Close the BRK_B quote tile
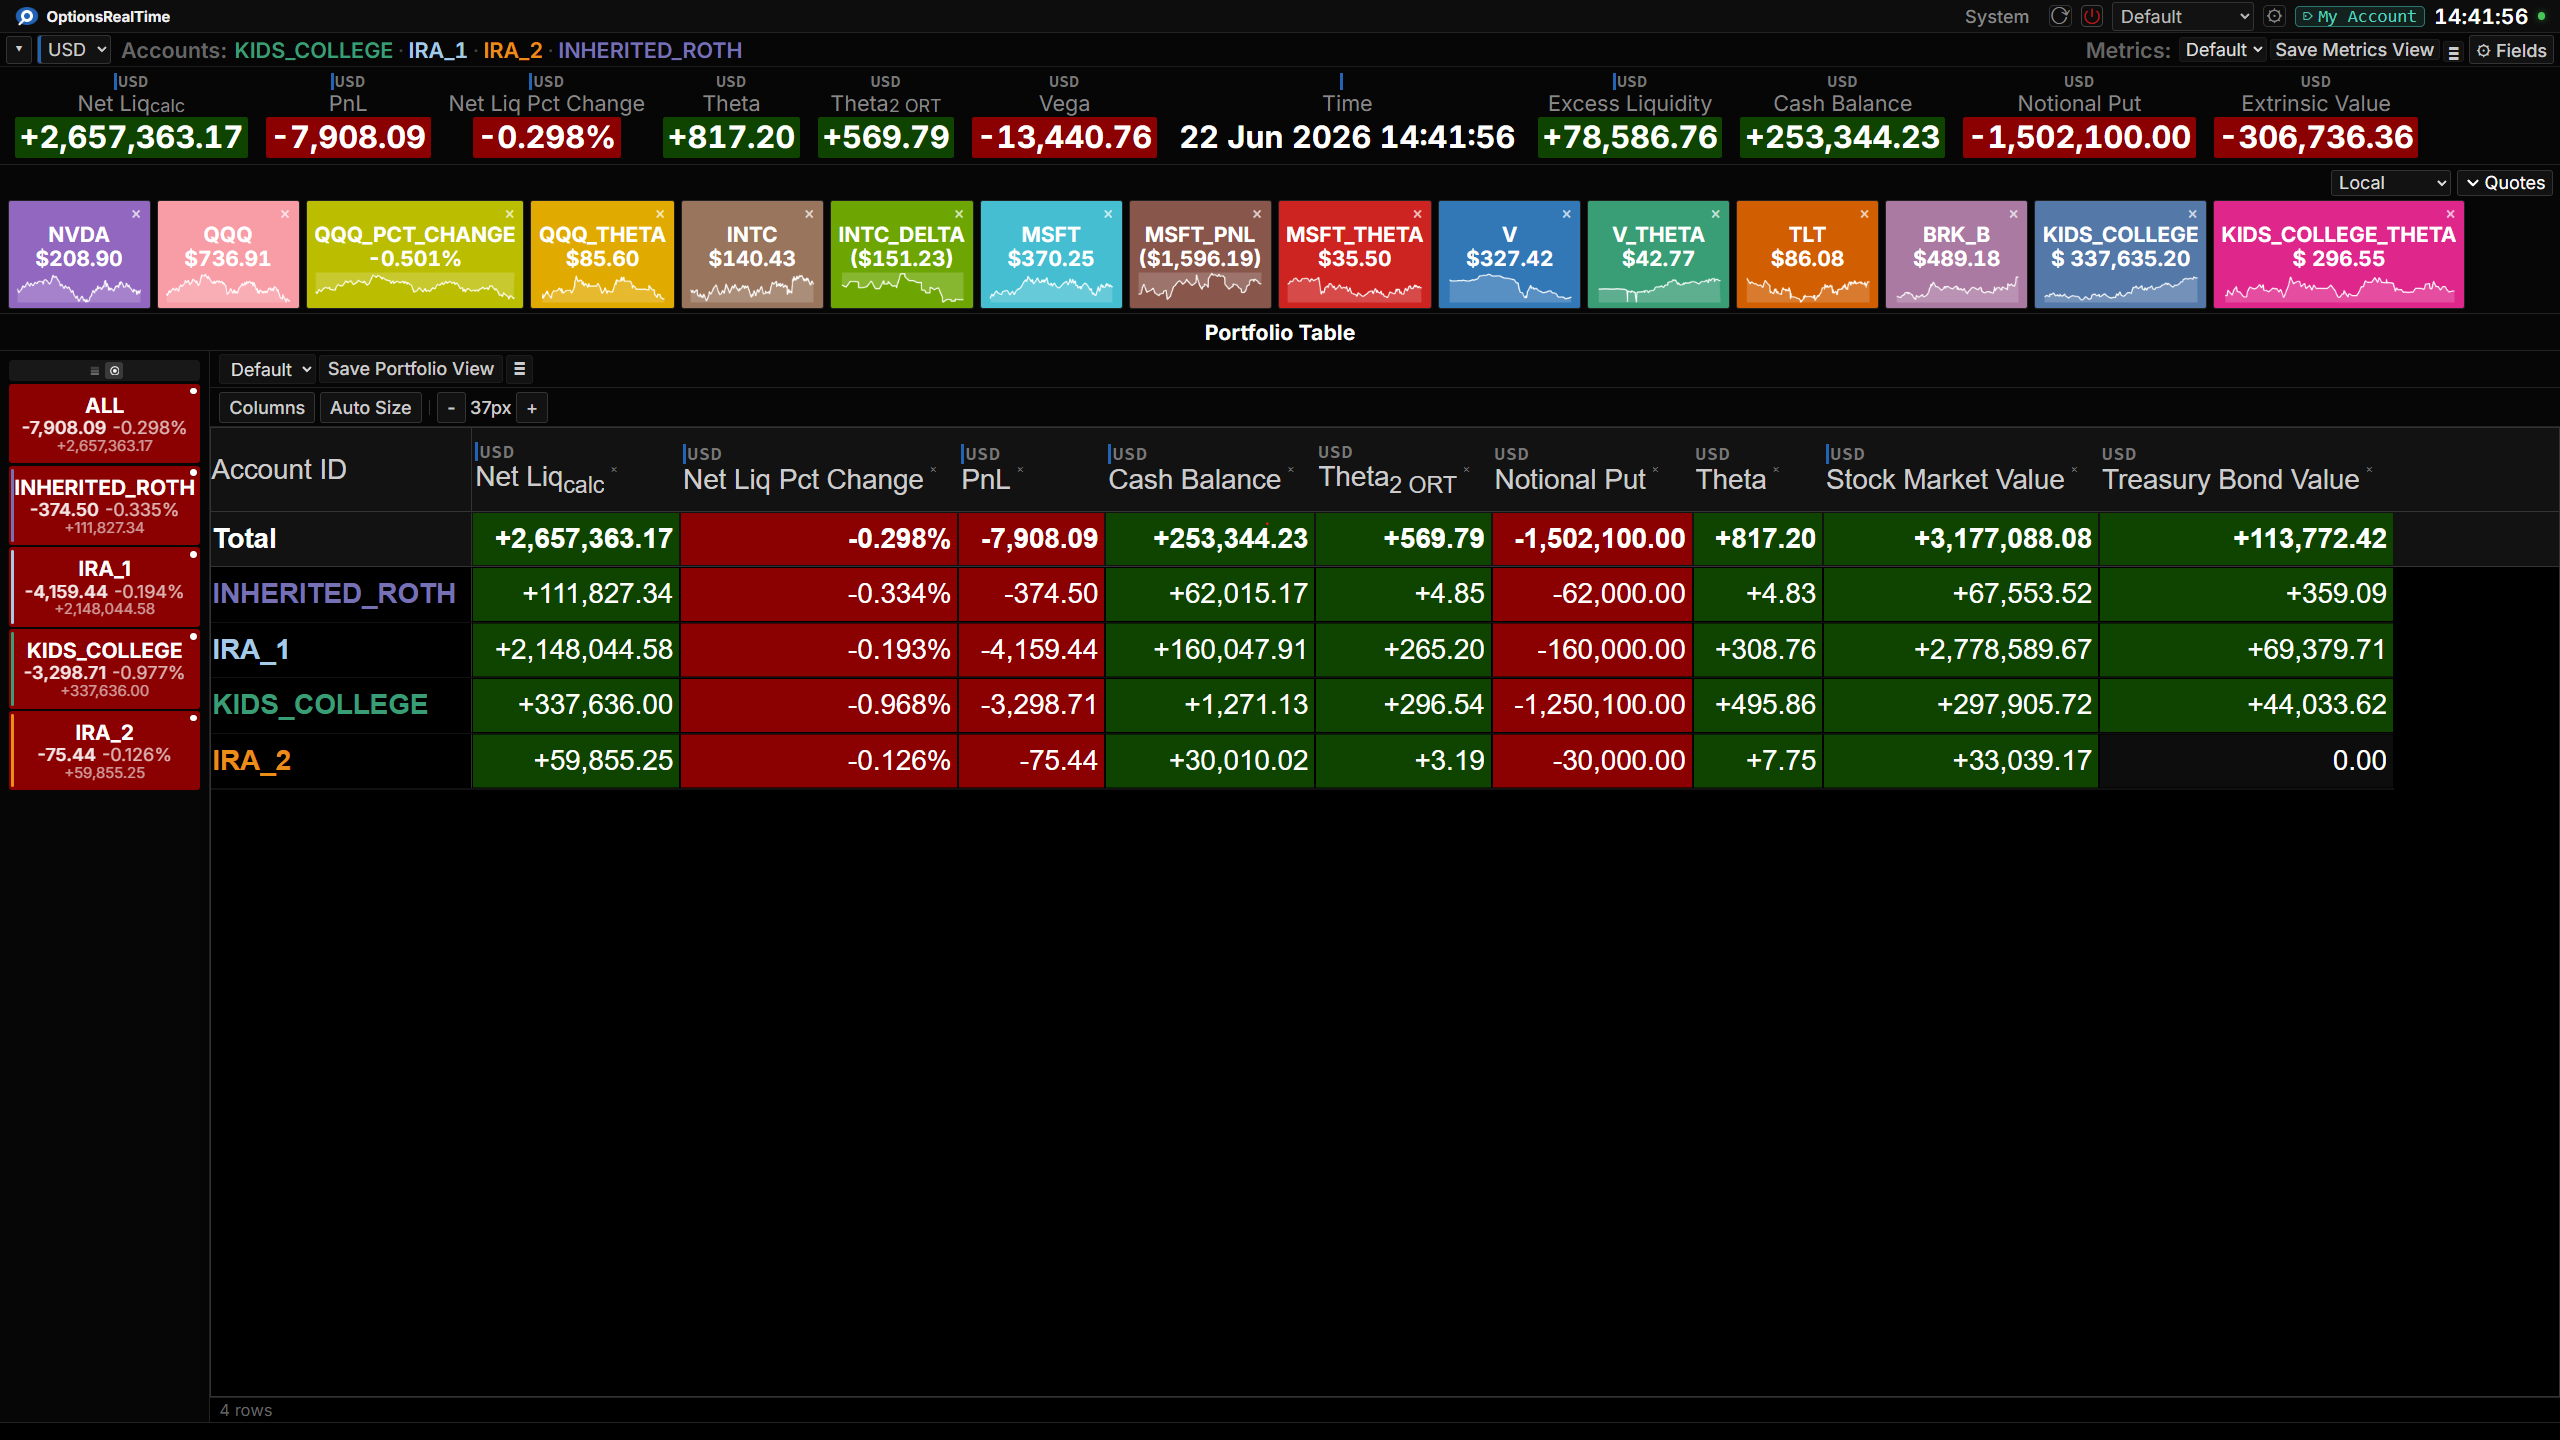The image size is (2560, 1440). [2013, 214]
